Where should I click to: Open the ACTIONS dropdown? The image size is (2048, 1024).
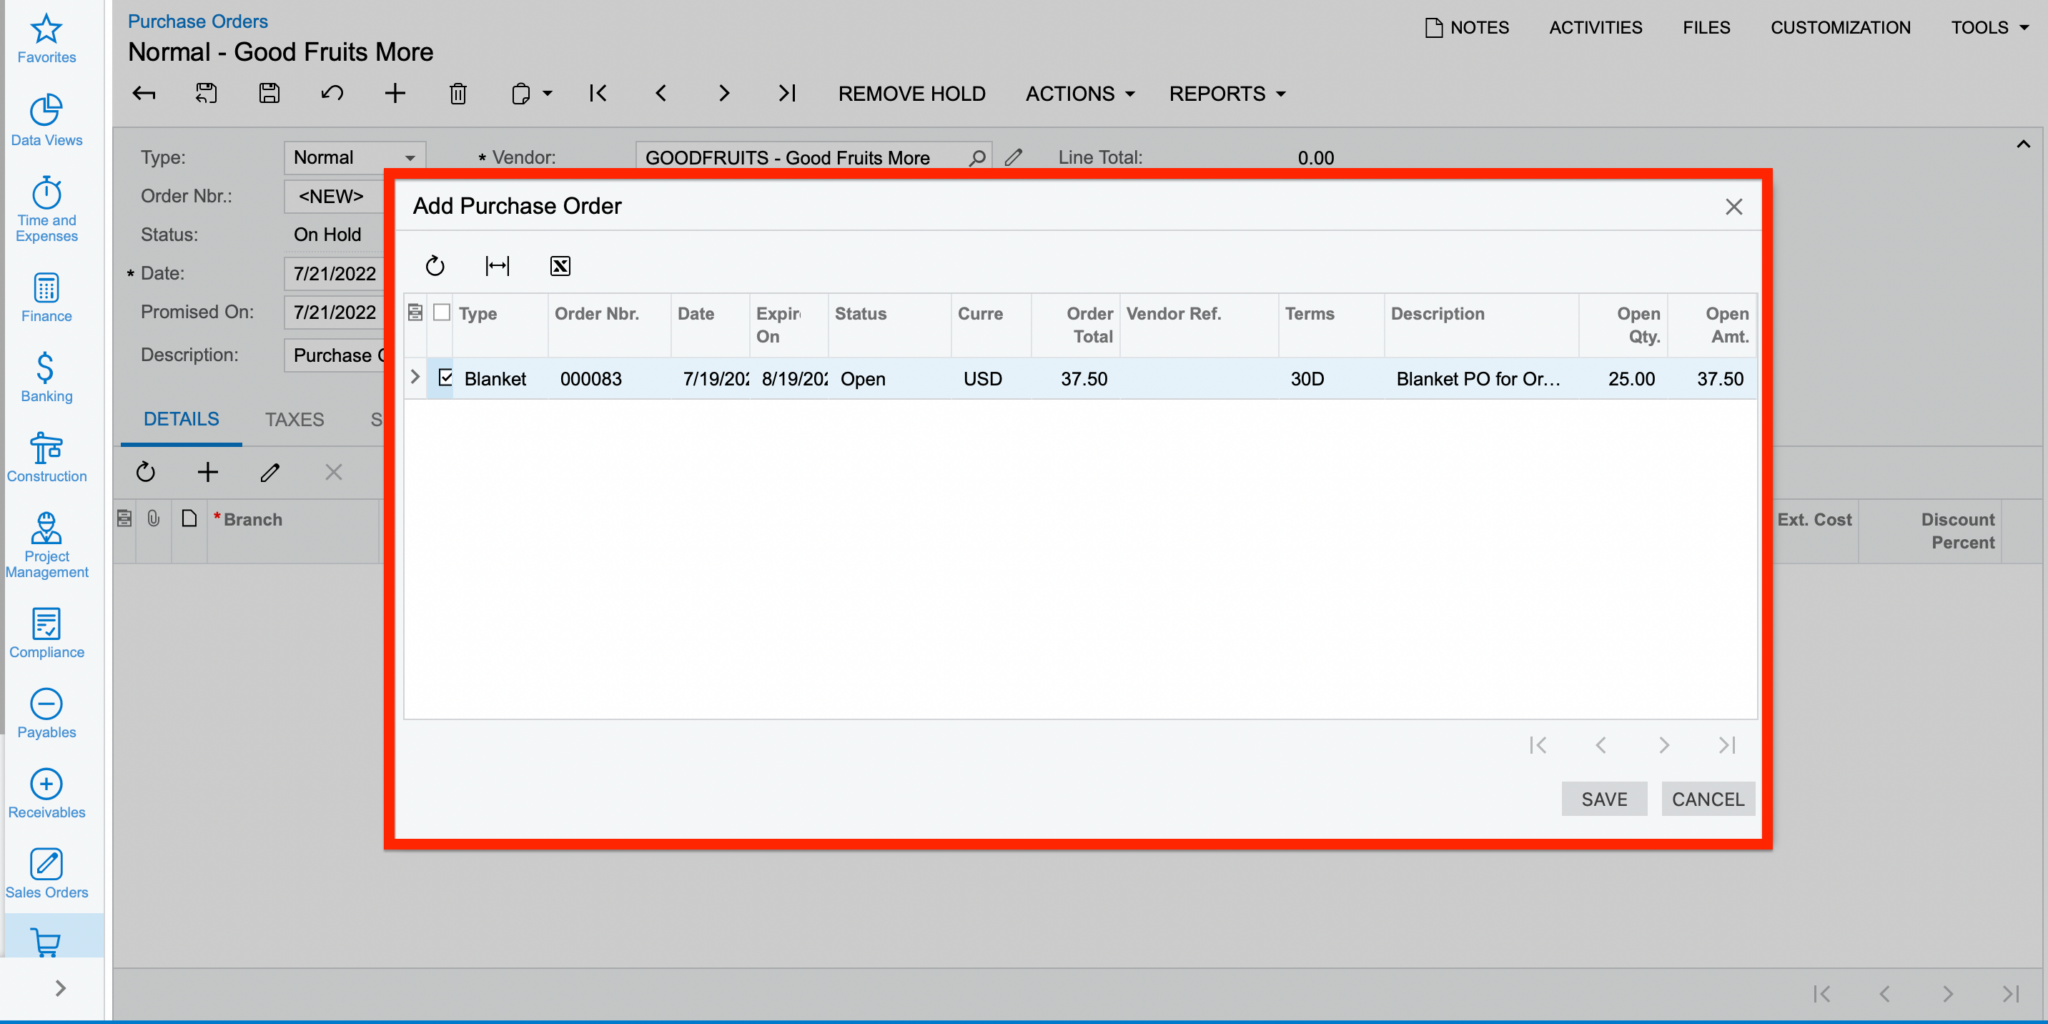click(1078, 93)
